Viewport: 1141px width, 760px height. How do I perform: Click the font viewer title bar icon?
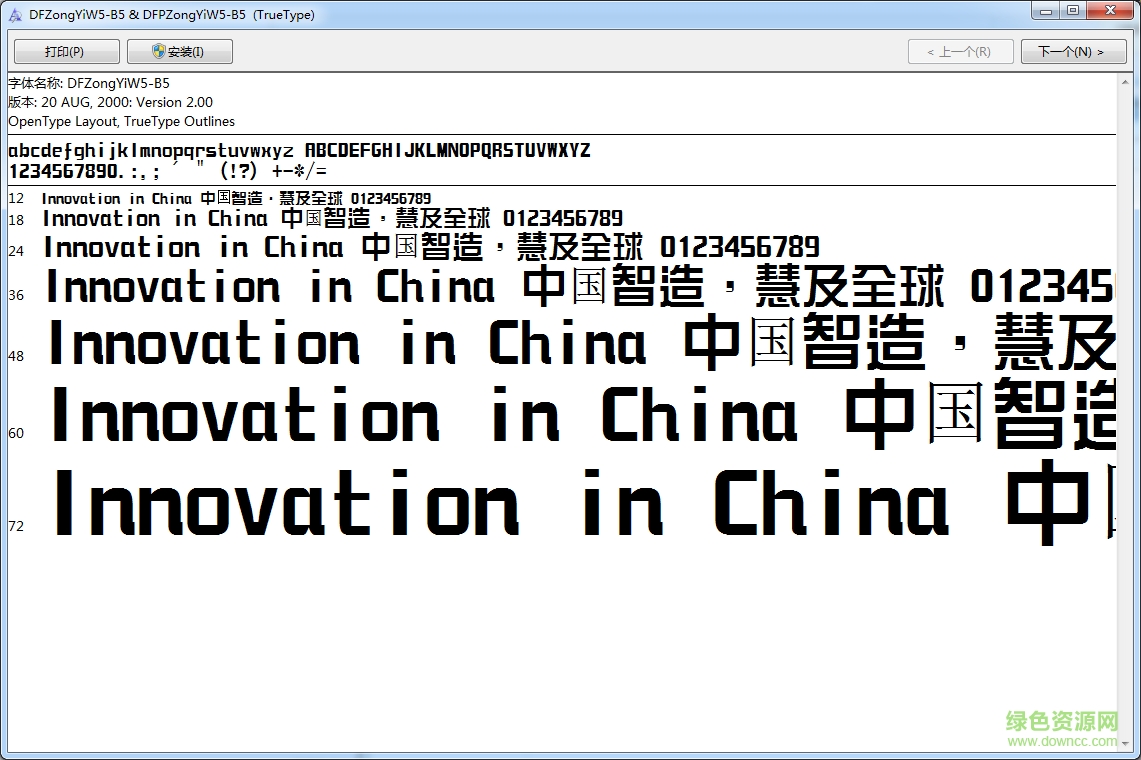click(x=15, y=15)
